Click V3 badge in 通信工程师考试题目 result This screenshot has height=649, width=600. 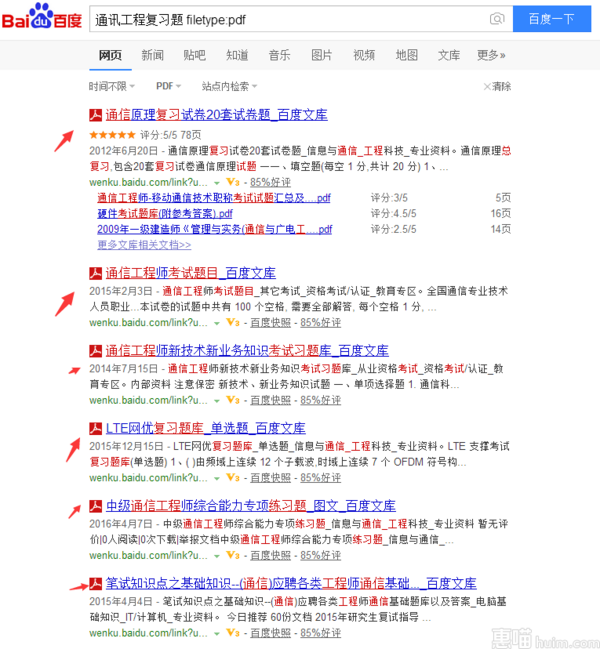[x=233, y=322]
